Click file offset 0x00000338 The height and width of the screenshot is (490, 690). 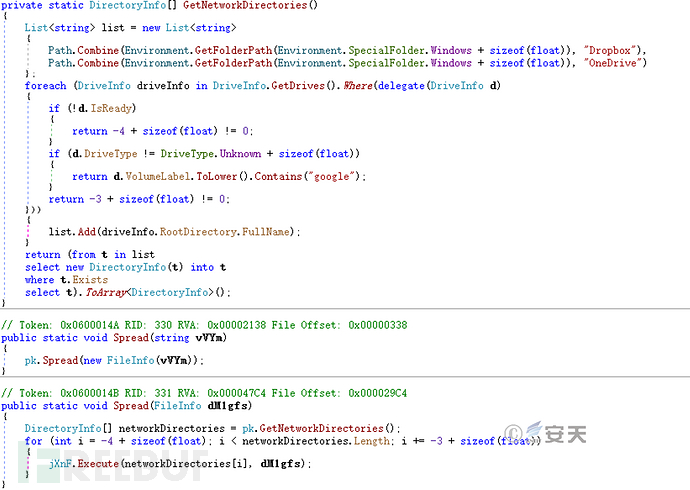pos(378,325)
